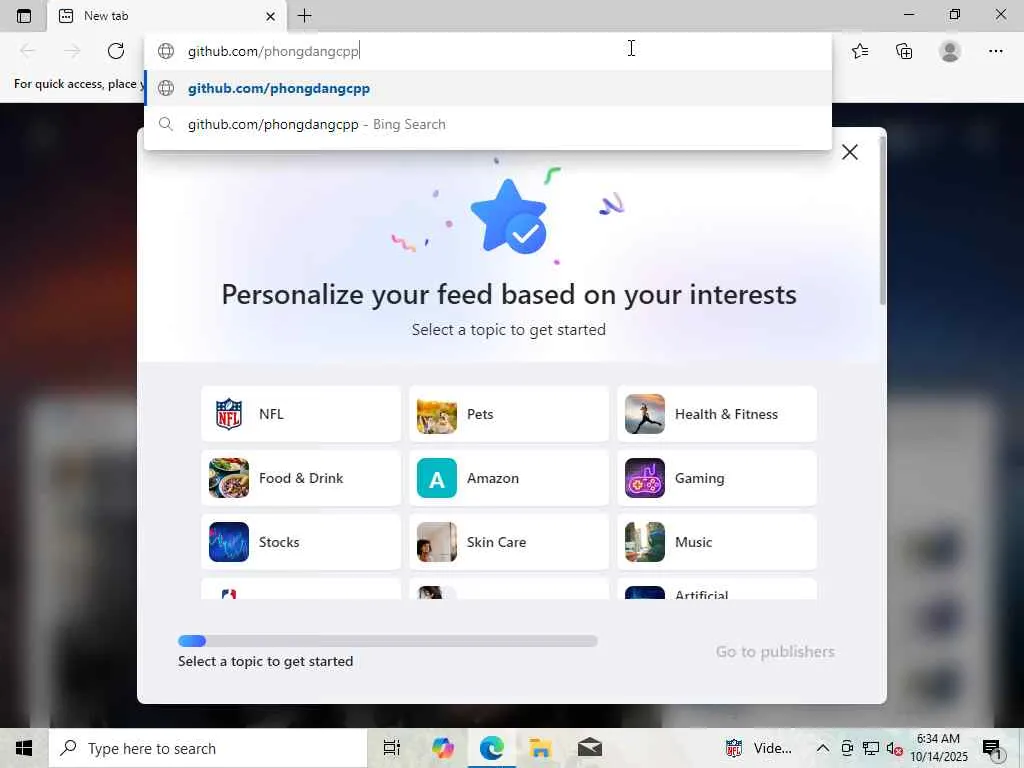Open the notification center icon
Screen dimensions: 1024x768
coord(992,748)
